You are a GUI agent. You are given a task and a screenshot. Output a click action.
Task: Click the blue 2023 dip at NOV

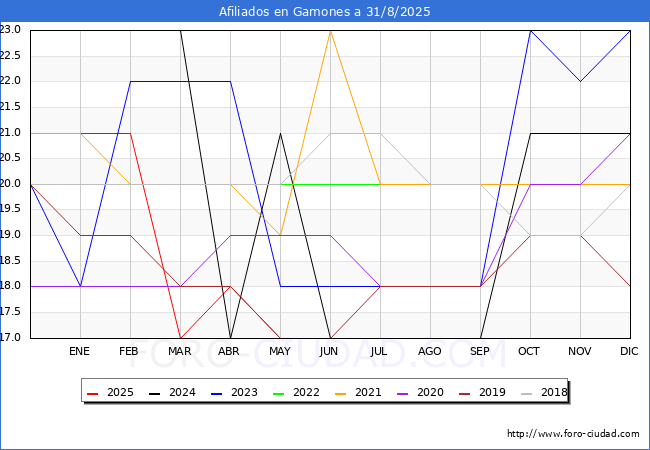[580, 82]
